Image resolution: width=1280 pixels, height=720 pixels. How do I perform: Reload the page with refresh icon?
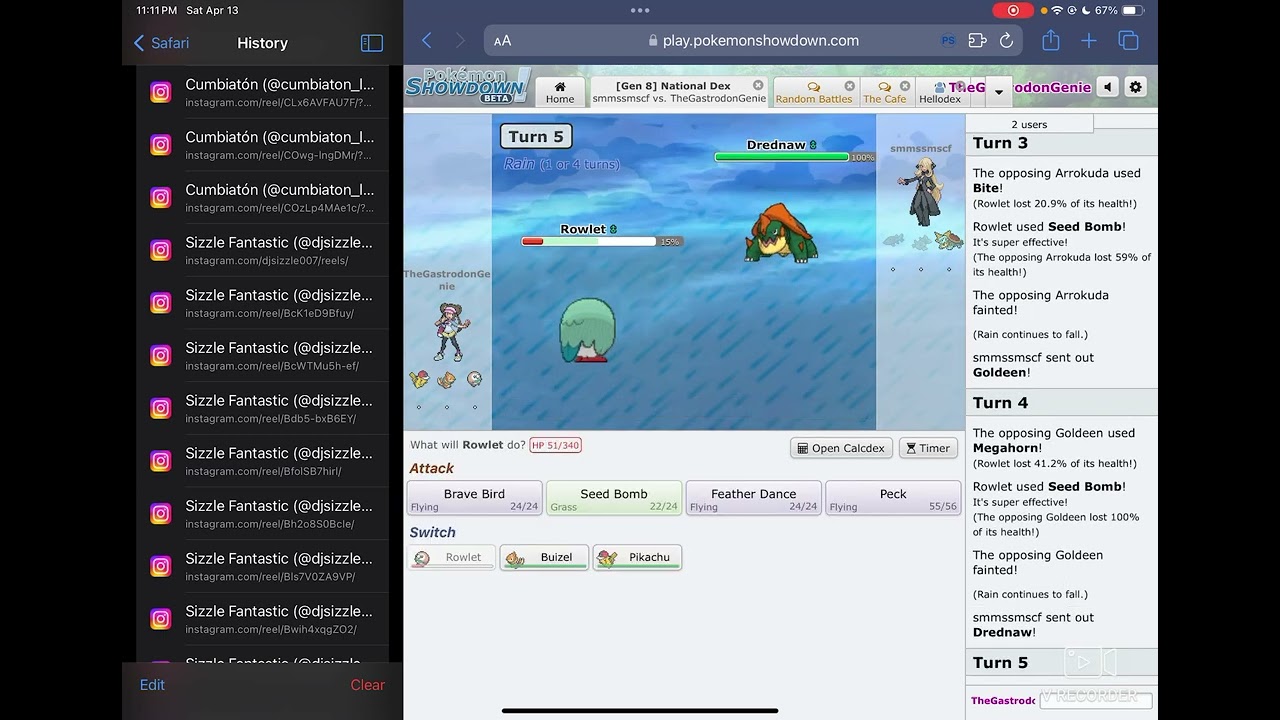(1006, 41)
